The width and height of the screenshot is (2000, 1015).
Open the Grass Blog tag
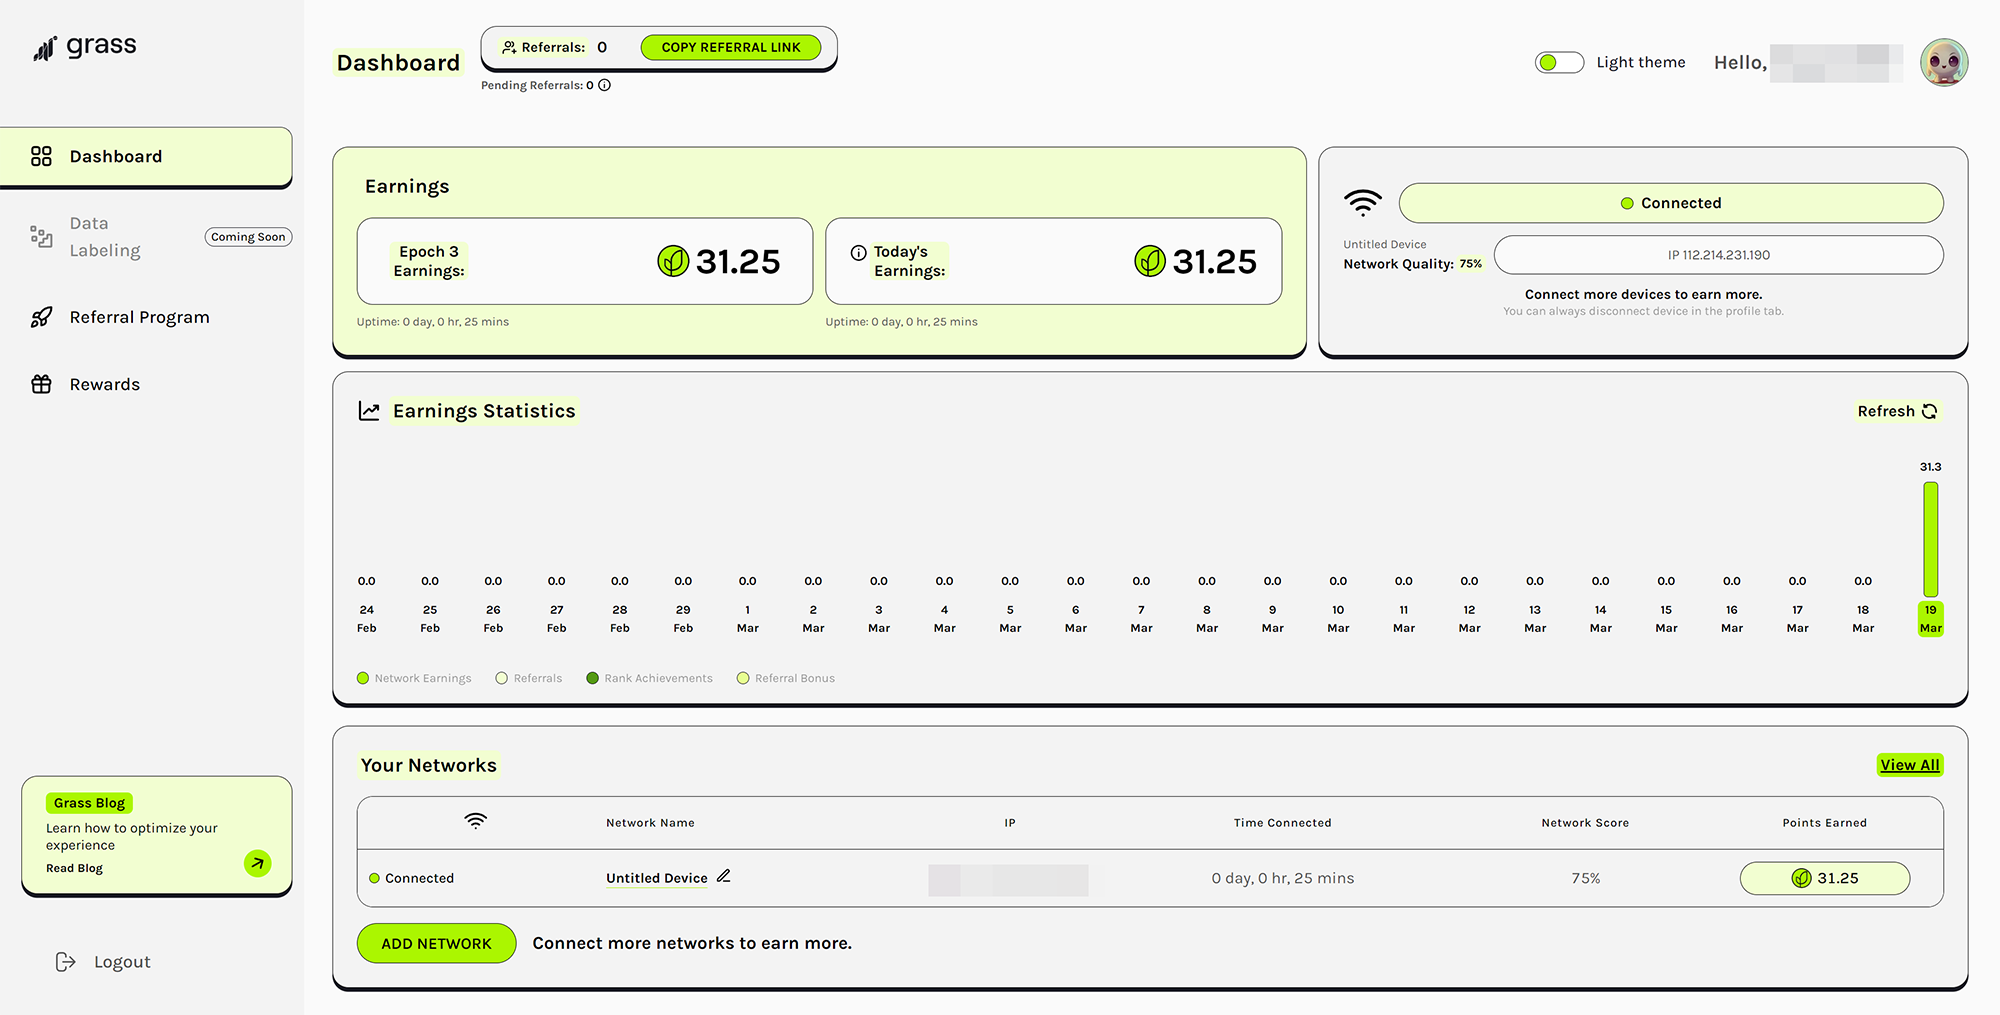point(89,803)
